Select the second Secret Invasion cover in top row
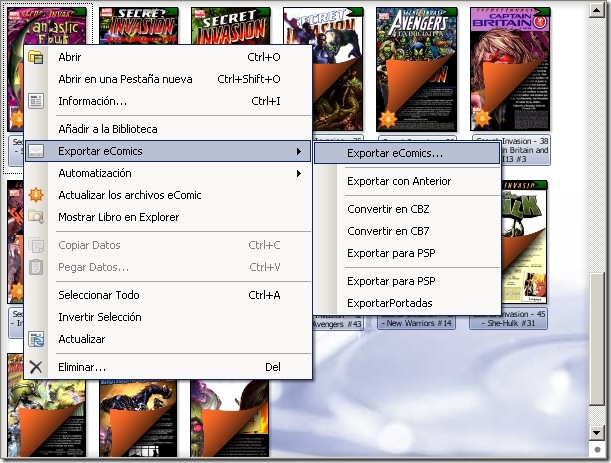611x463 pixels. click(139, 26)
